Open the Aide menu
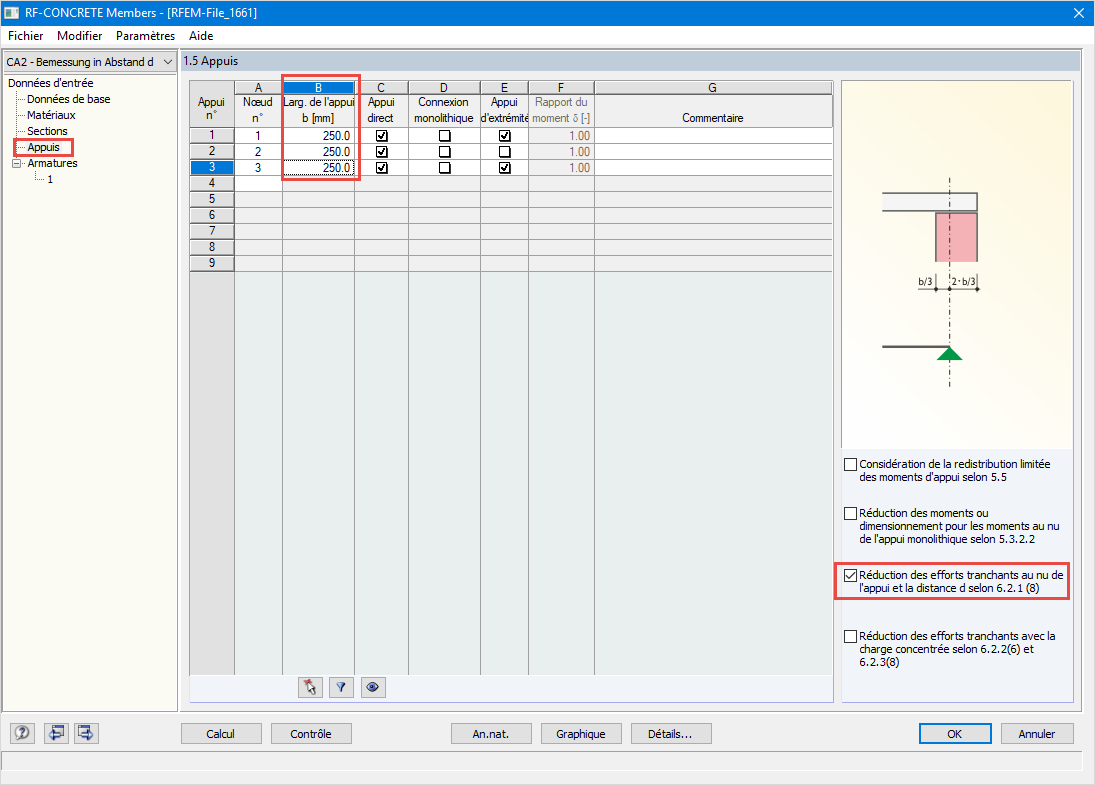The width and height of the screenshot is (1095, 785). 201,36
